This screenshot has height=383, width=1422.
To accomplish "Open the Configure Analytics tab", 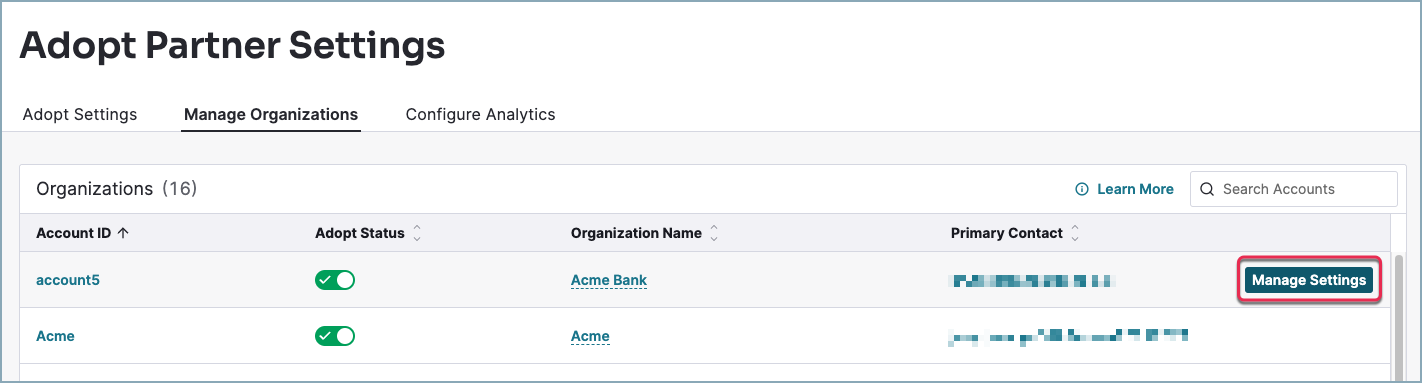I will point(480,114).
